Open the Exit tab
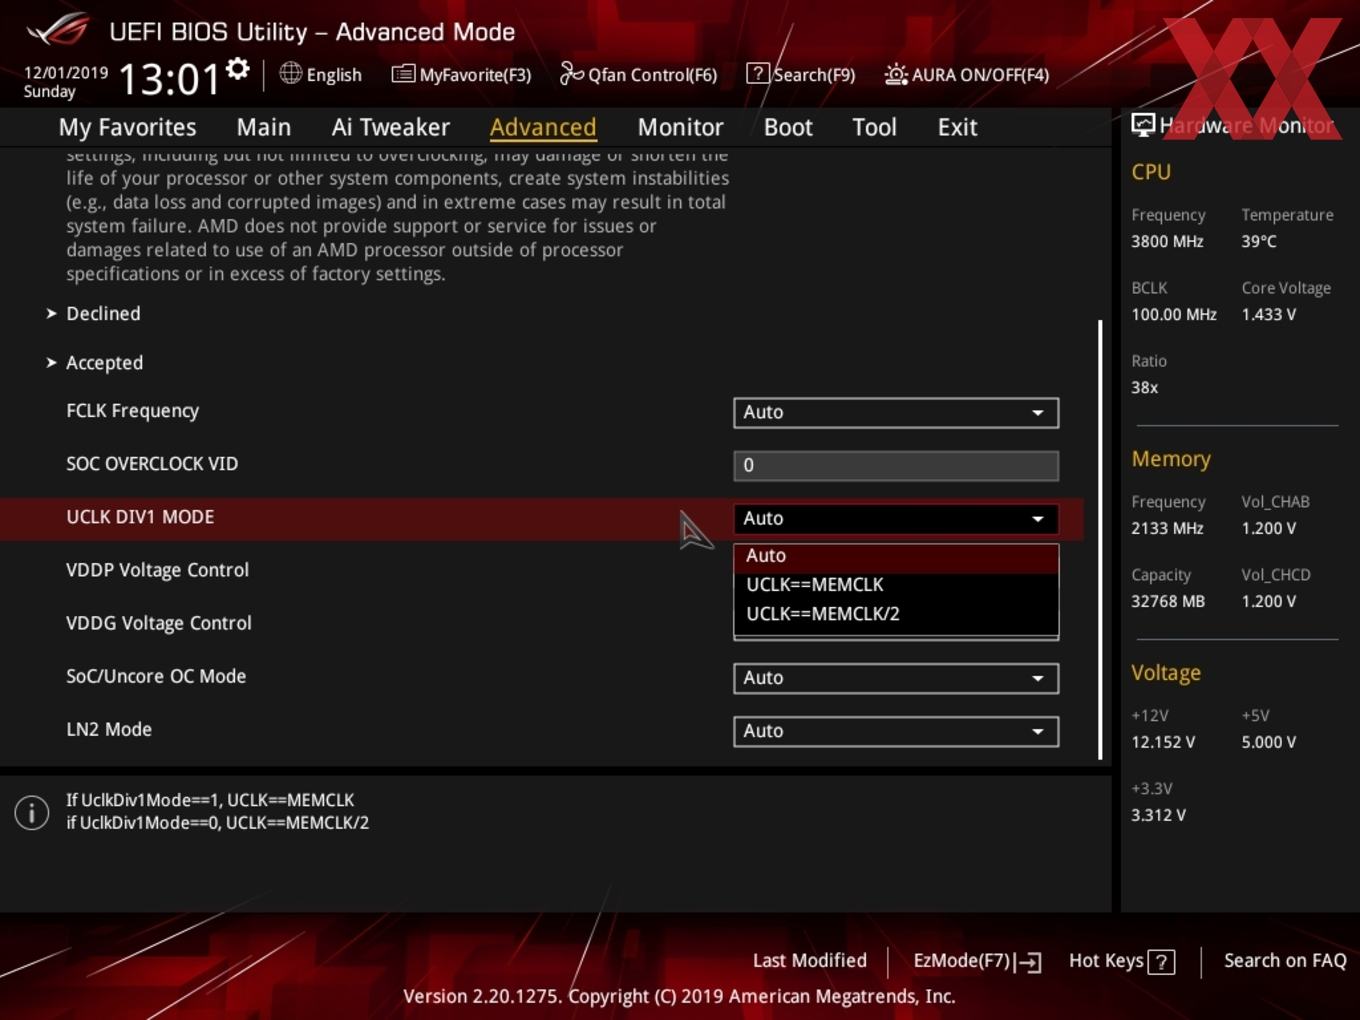This screenshot has height=1020, width=1360. tap(957, 127)
